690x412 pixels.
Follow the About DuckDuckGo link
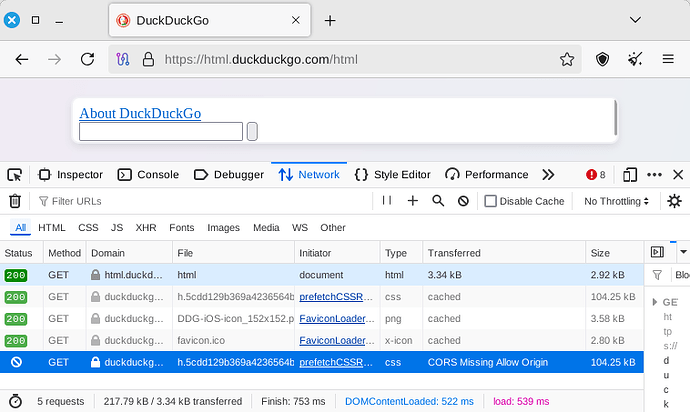point(140,113)
